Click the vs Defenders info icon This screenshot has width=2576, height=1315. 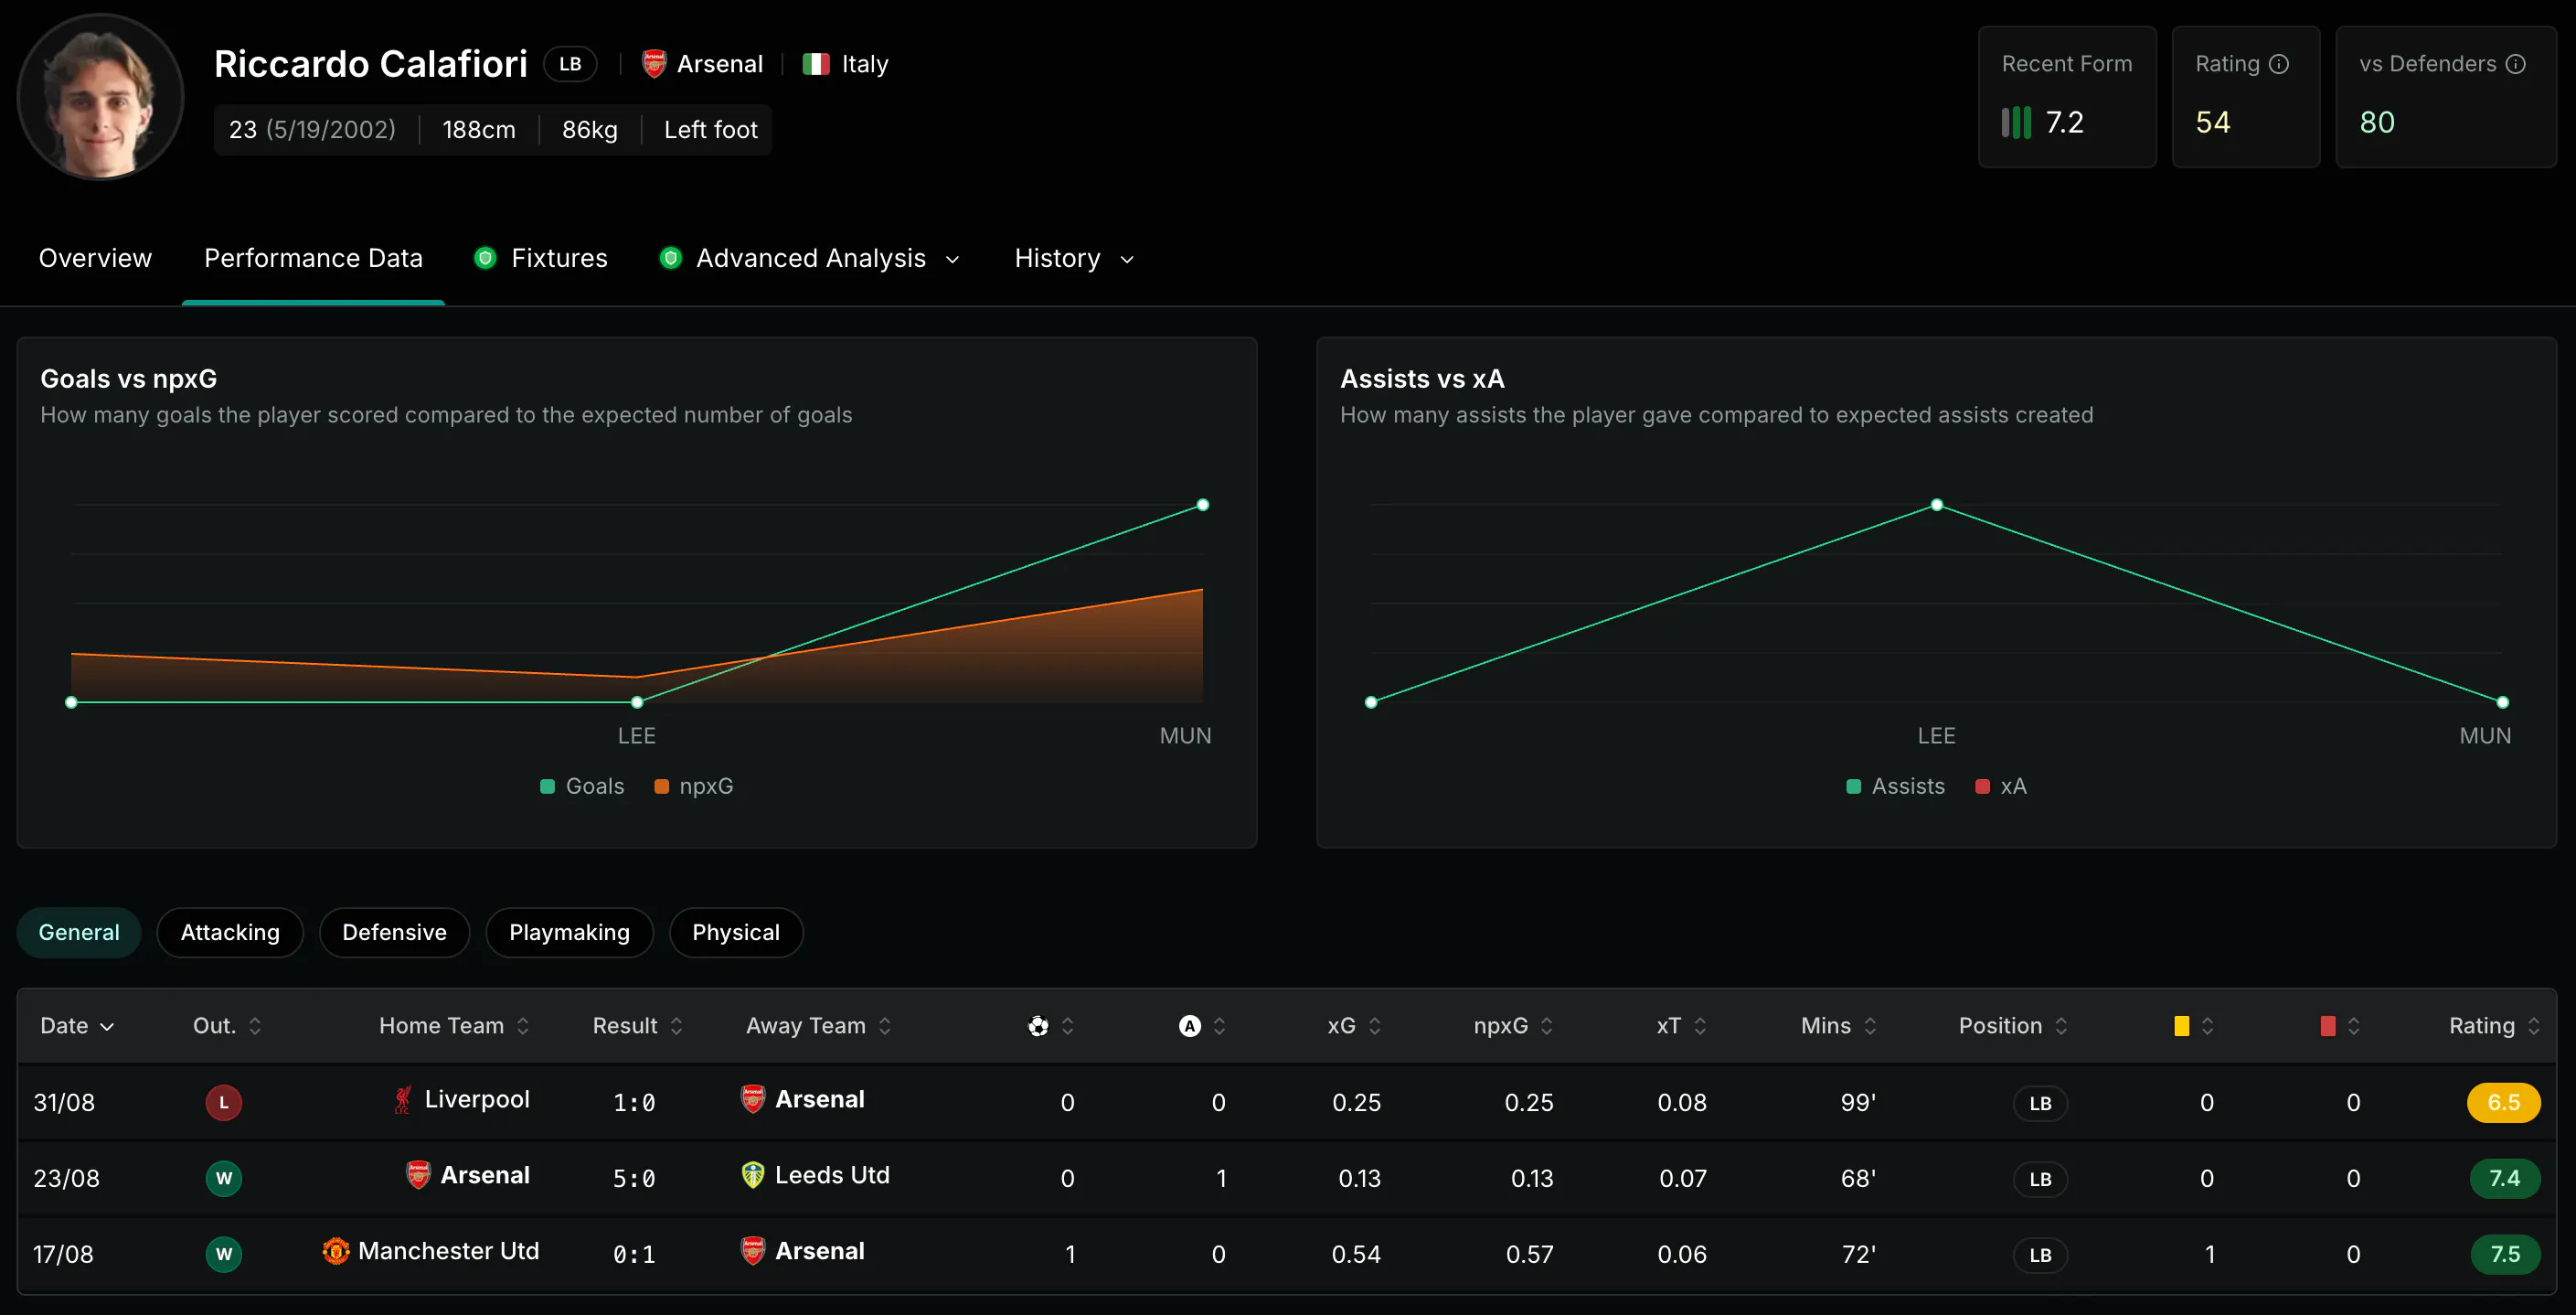[x=2516, y=64]
